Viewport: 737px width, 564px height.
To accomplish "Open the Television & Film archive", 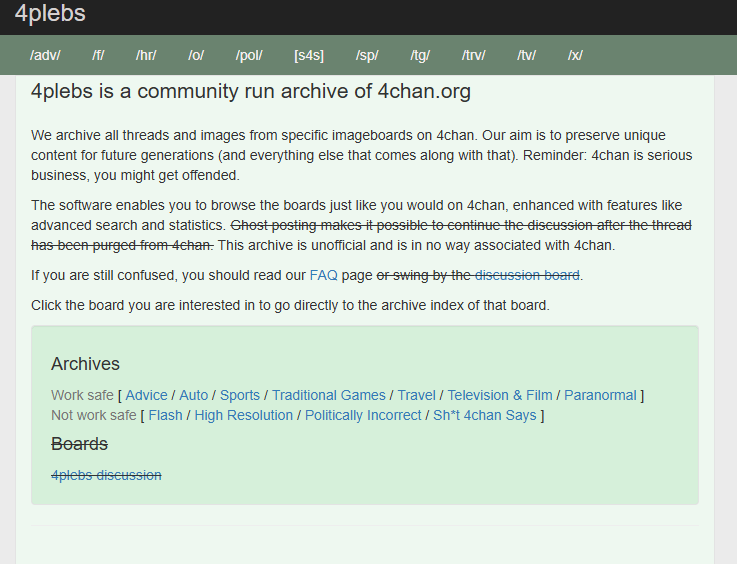I will pos(499,395).
